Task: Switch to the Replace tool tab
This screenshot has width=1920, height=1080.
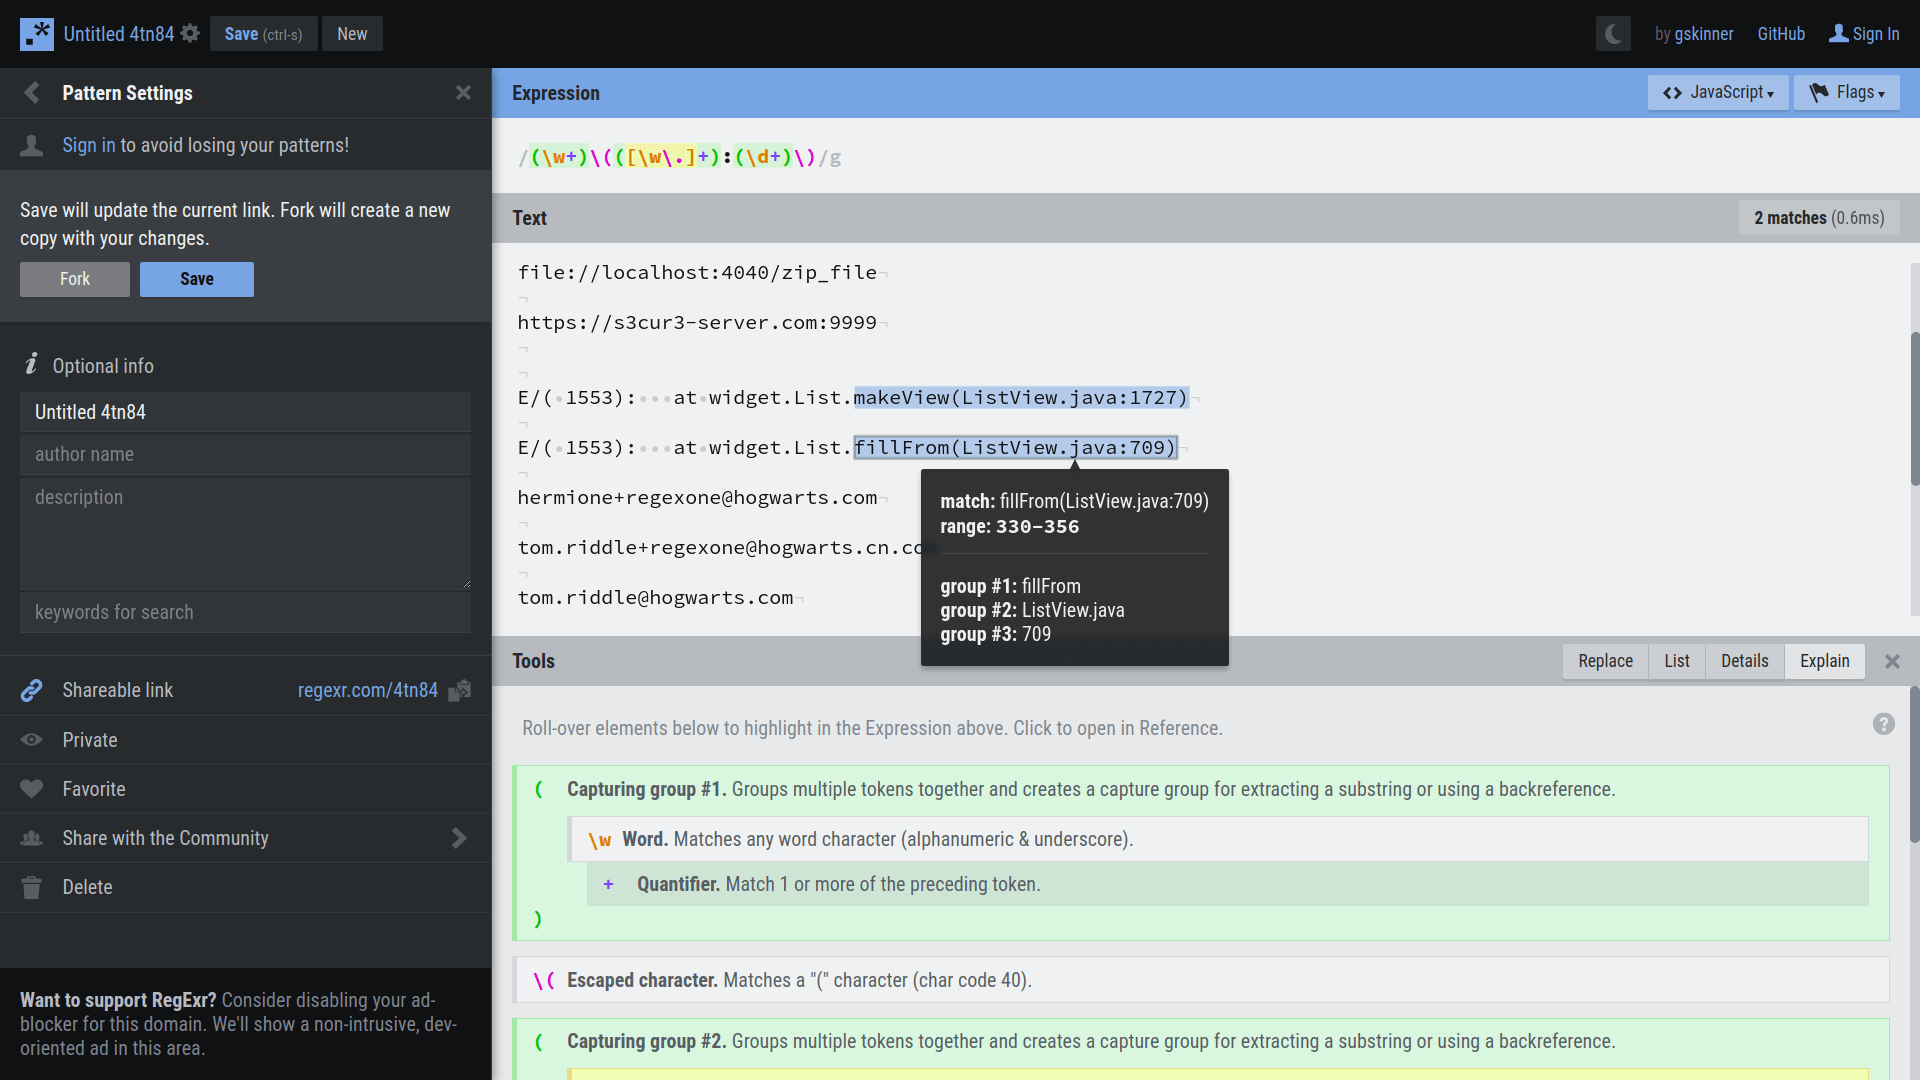Action: (1605, 661)
